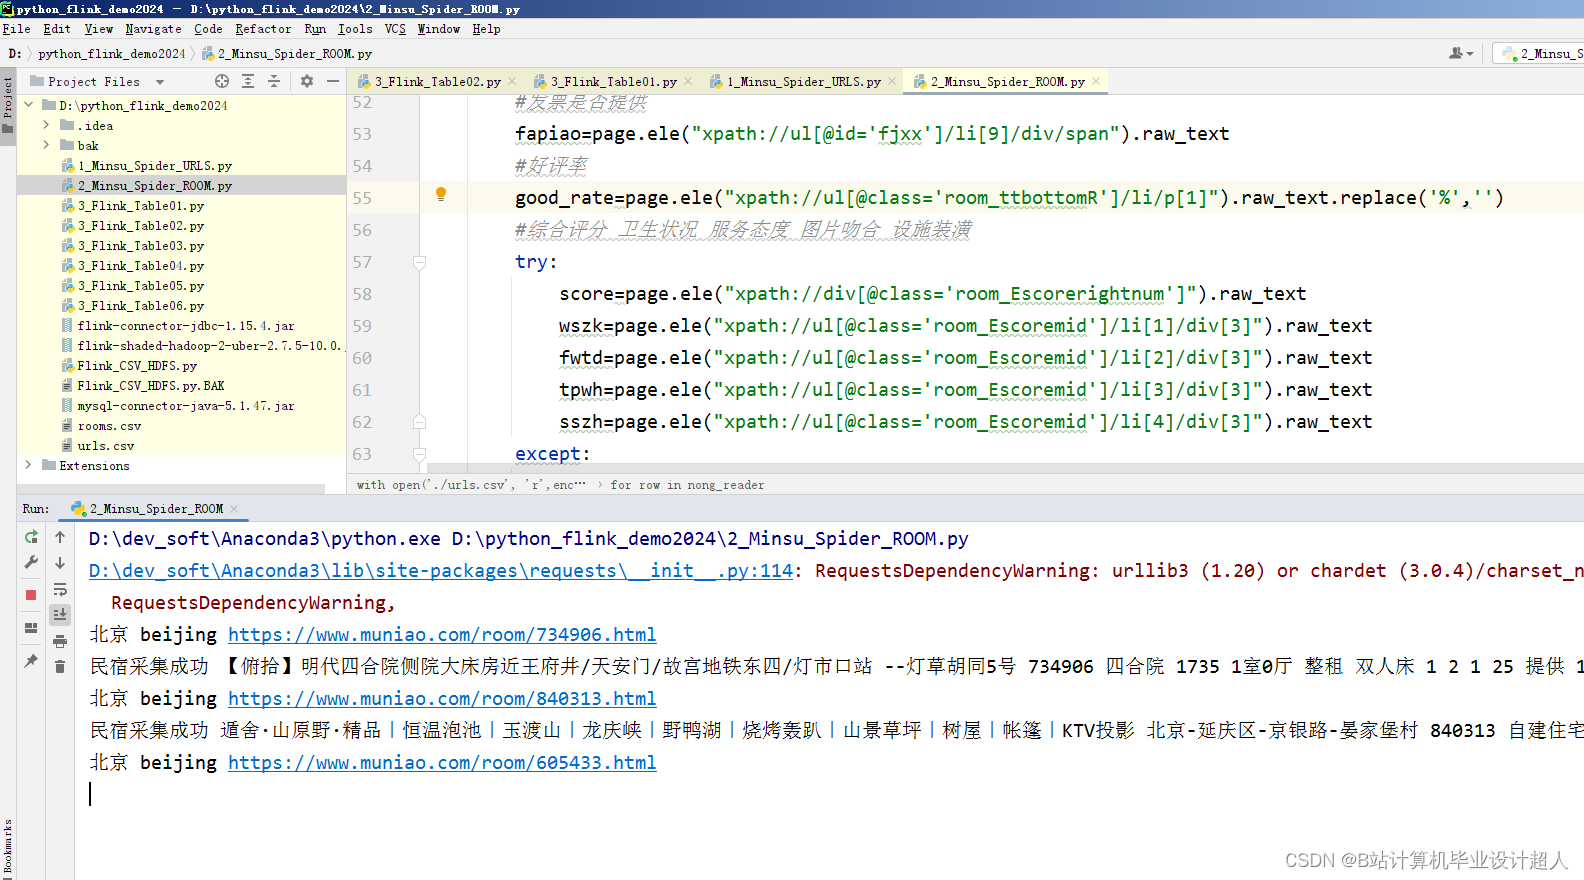The height and width of the screenshot is (880, 1584).
Task: Close the 3_Flink_Table02.py editor tab
Action: [x=512, y=81]
